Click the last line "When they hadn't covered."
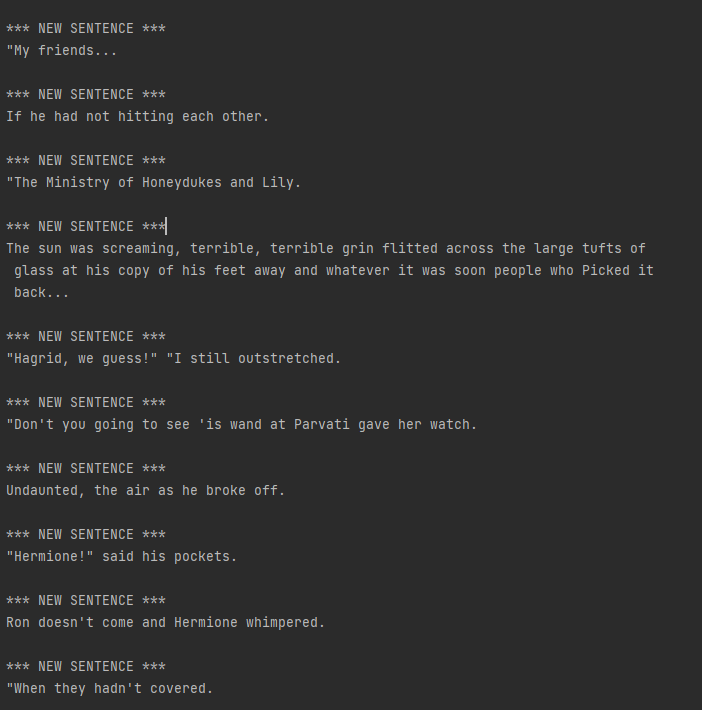The image size is (702, 710). pos(110,688)
